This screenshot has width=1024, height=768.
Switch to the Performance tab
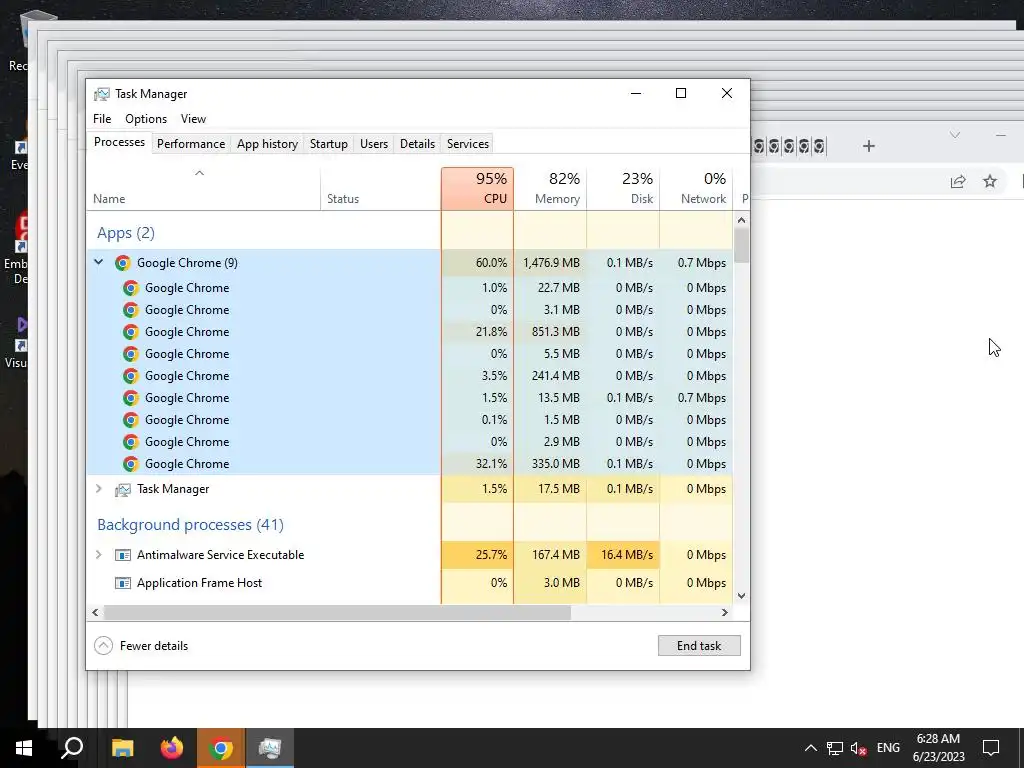(191, 144)
